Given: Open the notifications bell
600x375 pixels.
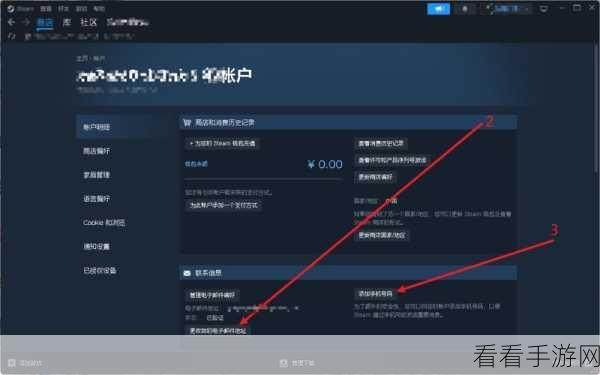Looking at the screenshot, I should click(x=465, y=9).
